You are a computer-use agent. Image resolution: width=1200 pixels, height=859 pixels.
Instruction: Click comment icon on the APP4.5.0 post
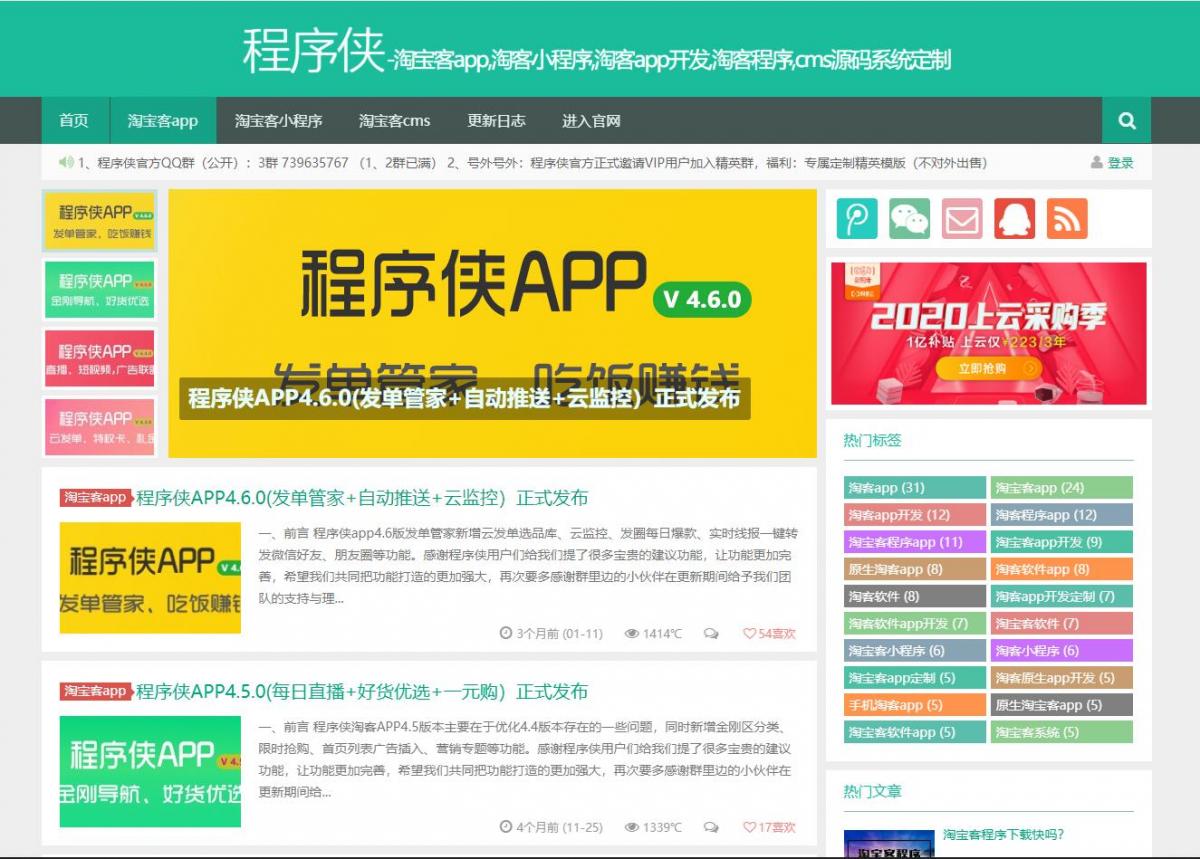711,827
